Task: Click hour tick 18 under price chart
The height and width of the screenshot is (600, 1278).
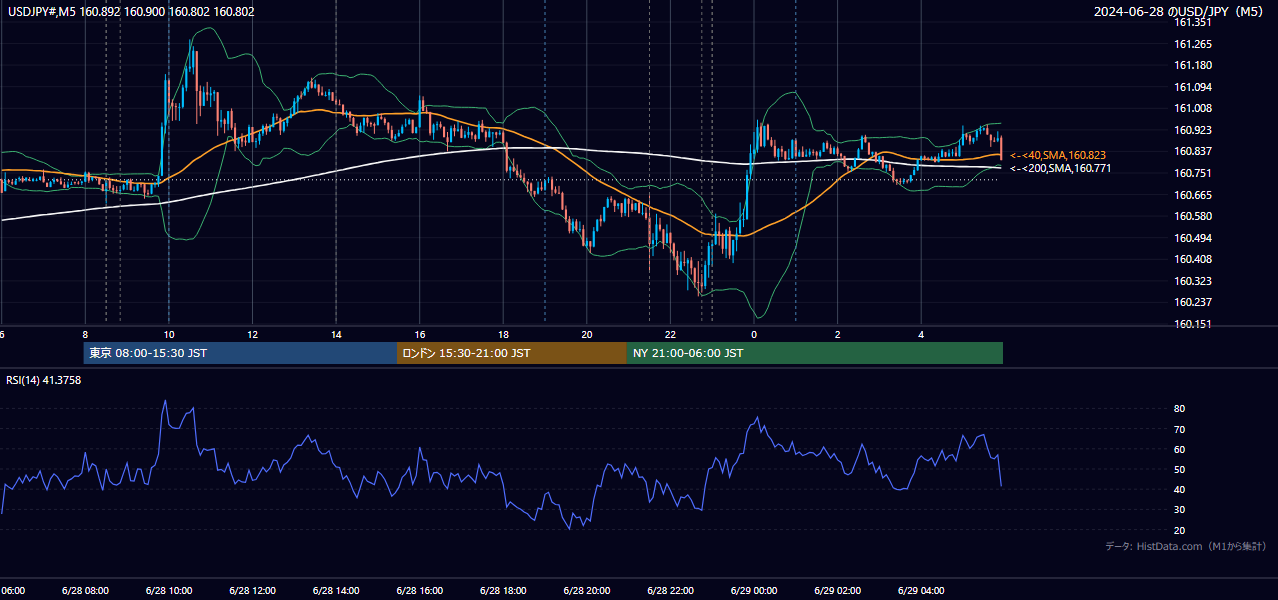Action: pos(503,334)
